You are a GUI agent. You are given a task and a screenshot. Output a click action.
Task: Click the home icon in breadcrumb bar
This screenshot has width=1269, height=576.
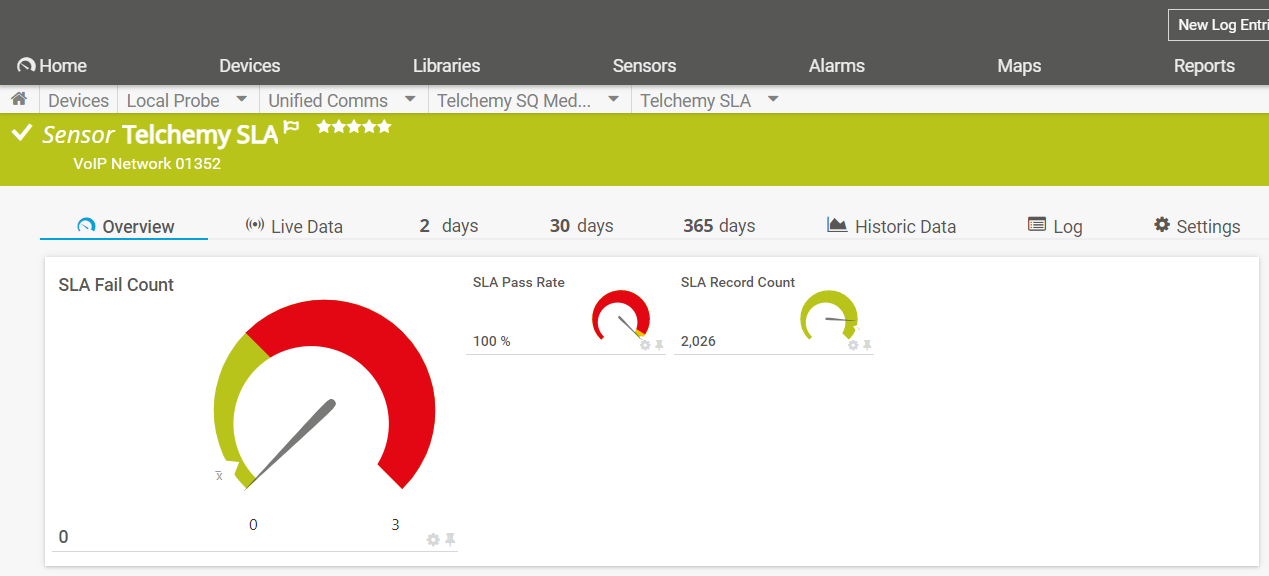(x=18, y=99)
